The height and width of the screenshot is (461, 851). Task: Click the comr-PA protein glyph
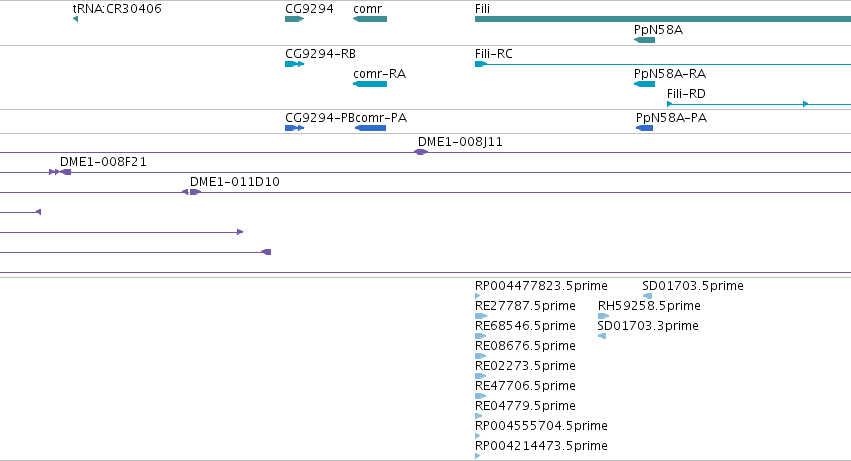point(370,128)
